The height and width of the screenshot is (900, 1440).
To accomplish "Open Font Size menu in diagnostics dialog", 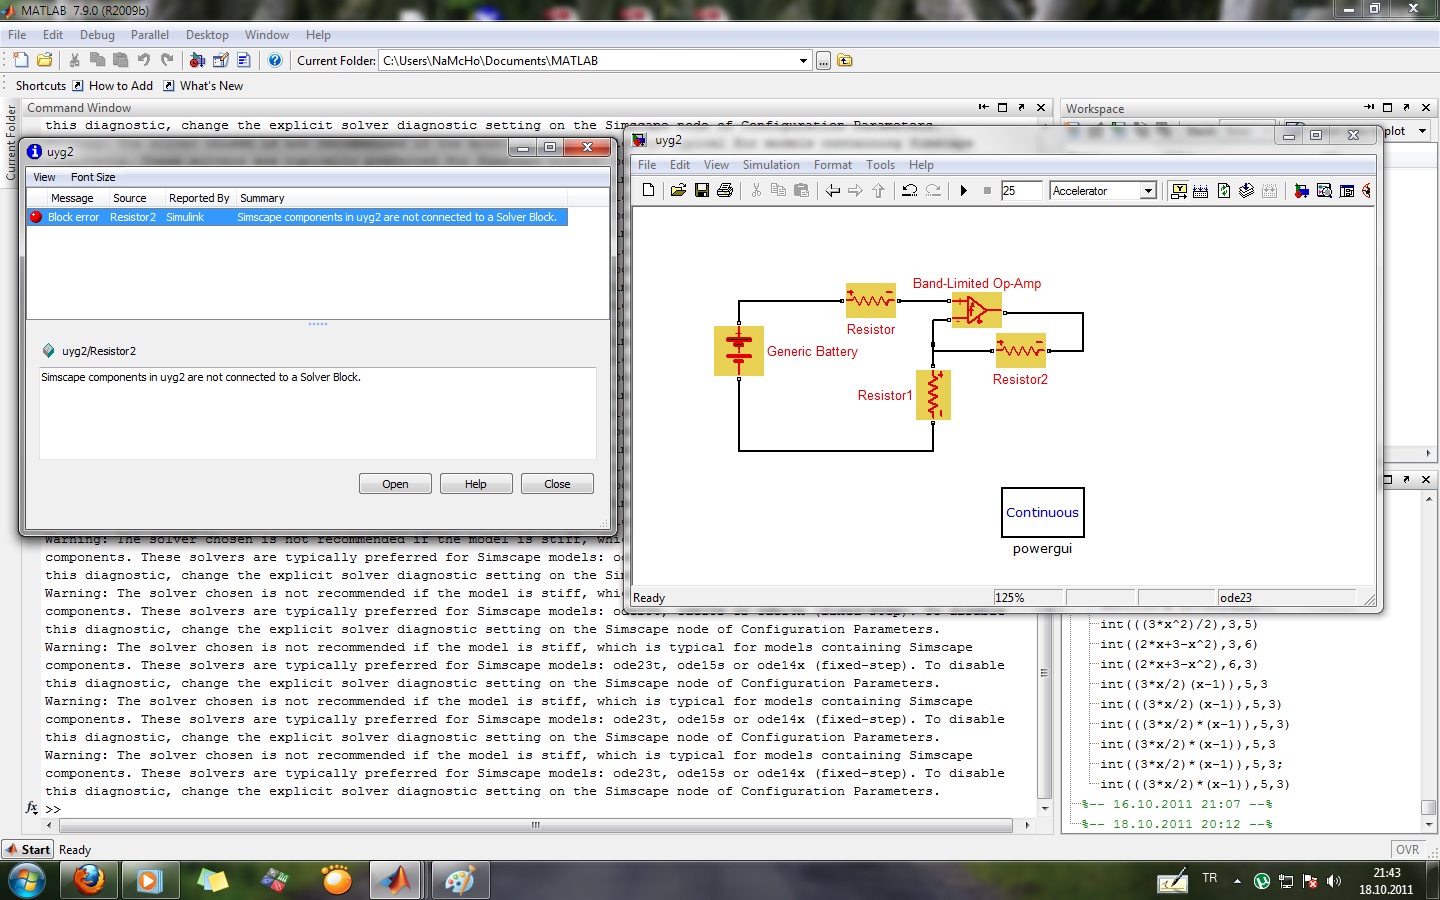I will 93,177.
